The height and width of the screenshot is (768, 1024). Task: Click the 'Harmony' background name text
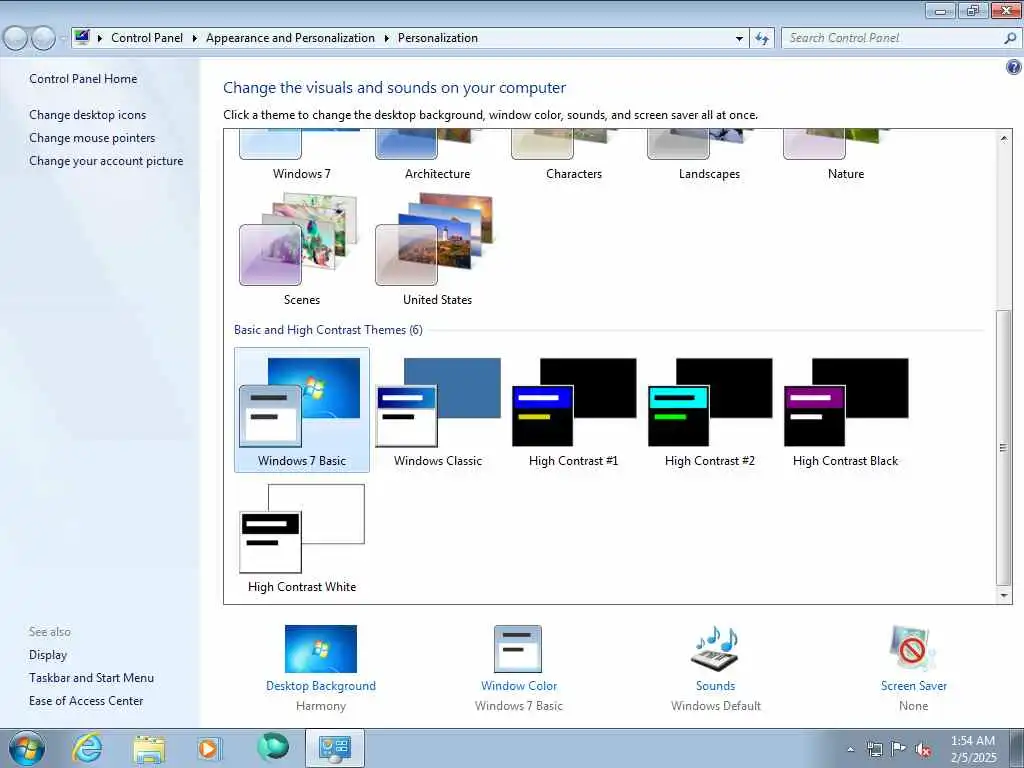pyautogui.click(x=321, y=706)
